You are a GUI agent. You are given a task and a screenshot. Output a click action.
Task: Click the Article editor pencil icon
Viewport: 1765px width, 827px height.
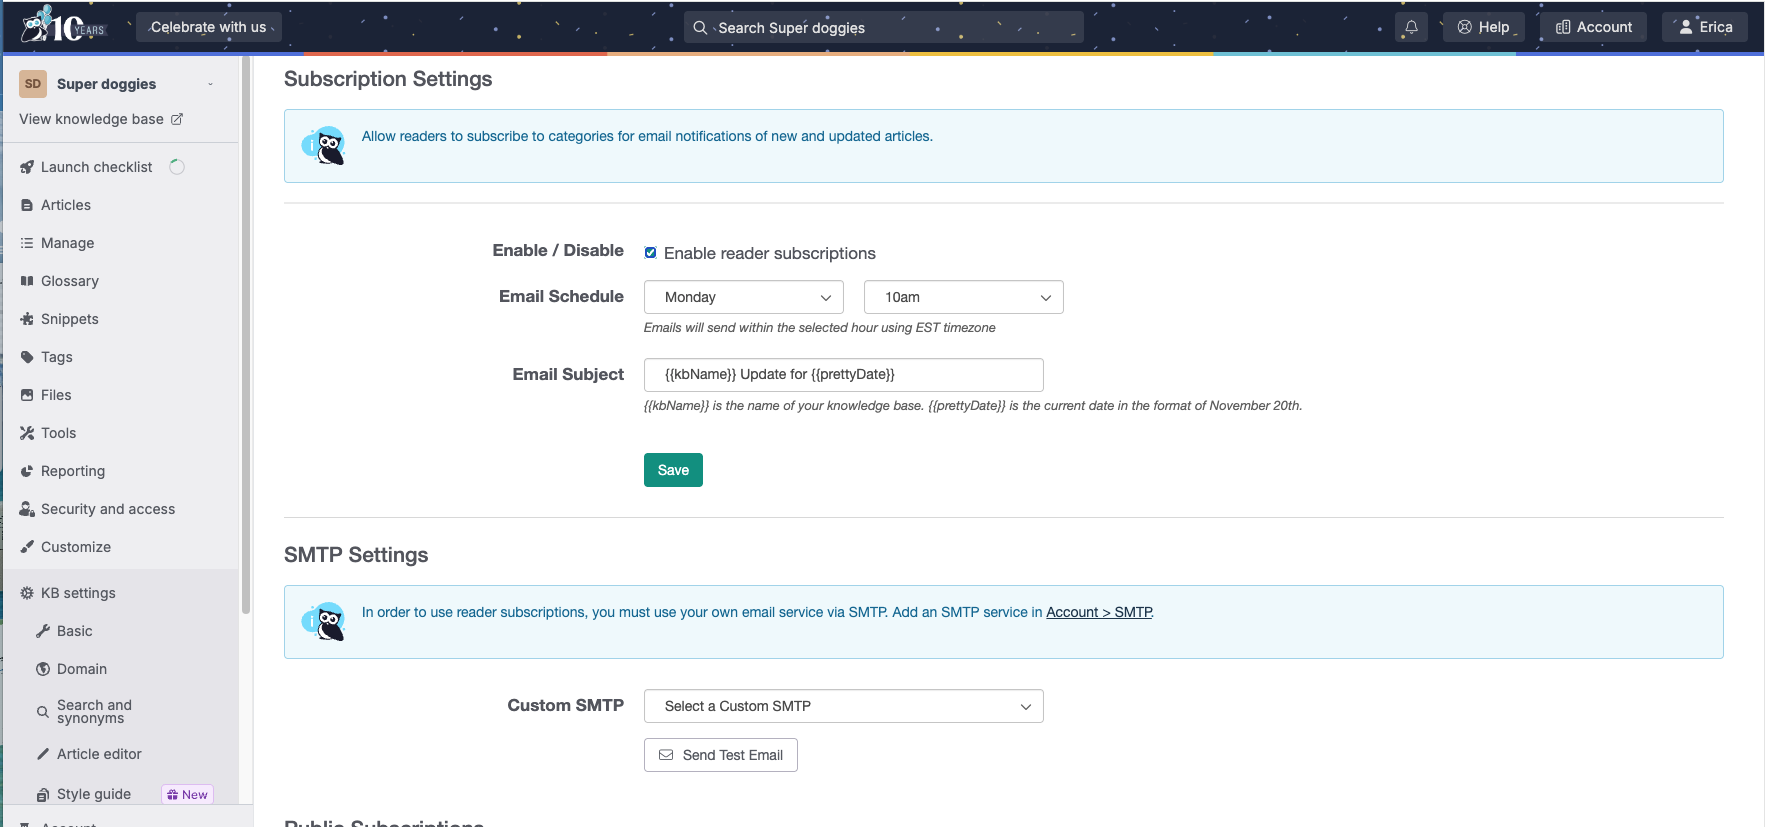[x=43, y=754]
